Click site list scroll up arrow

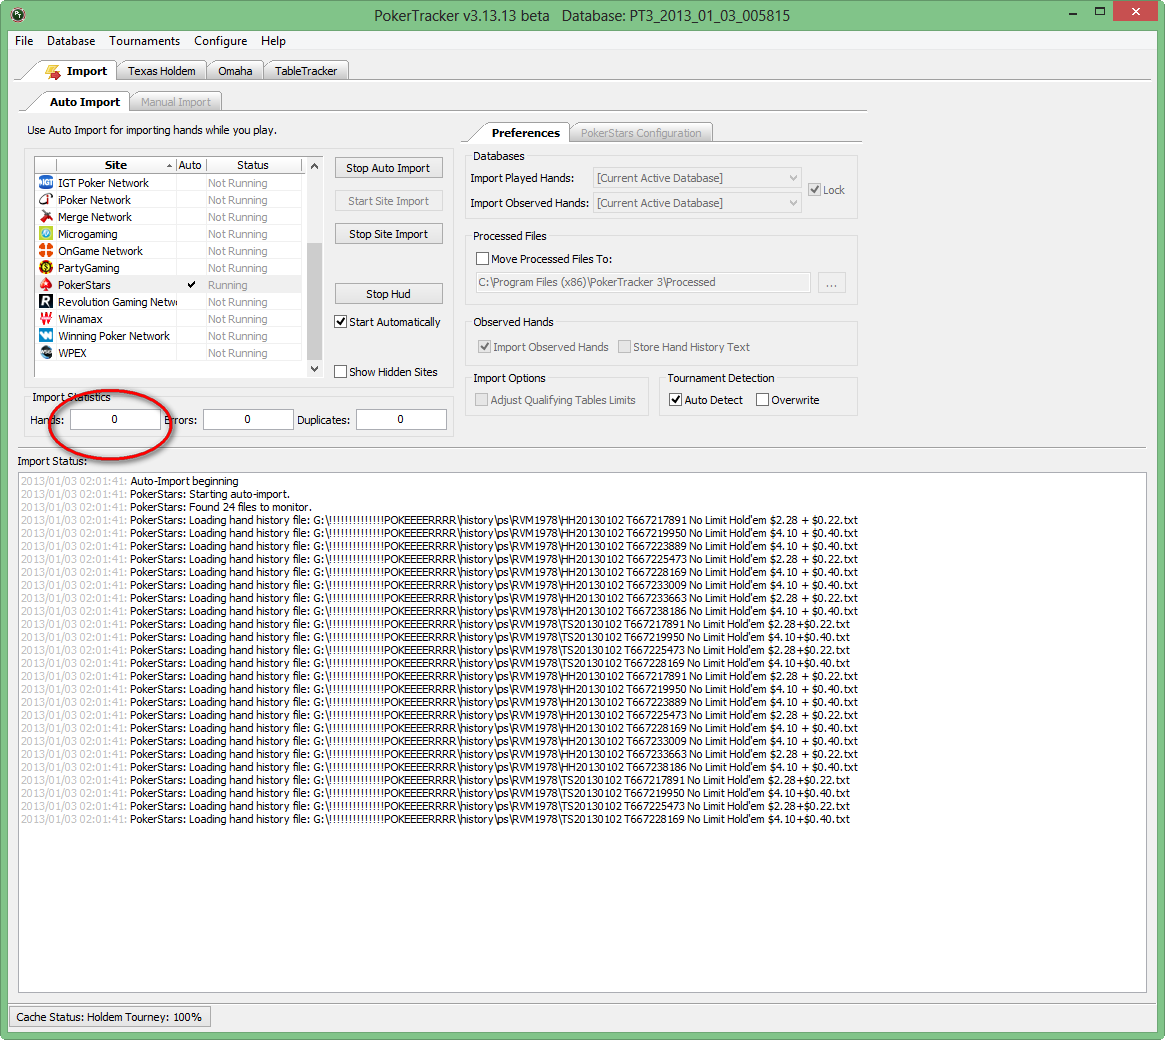314,166
